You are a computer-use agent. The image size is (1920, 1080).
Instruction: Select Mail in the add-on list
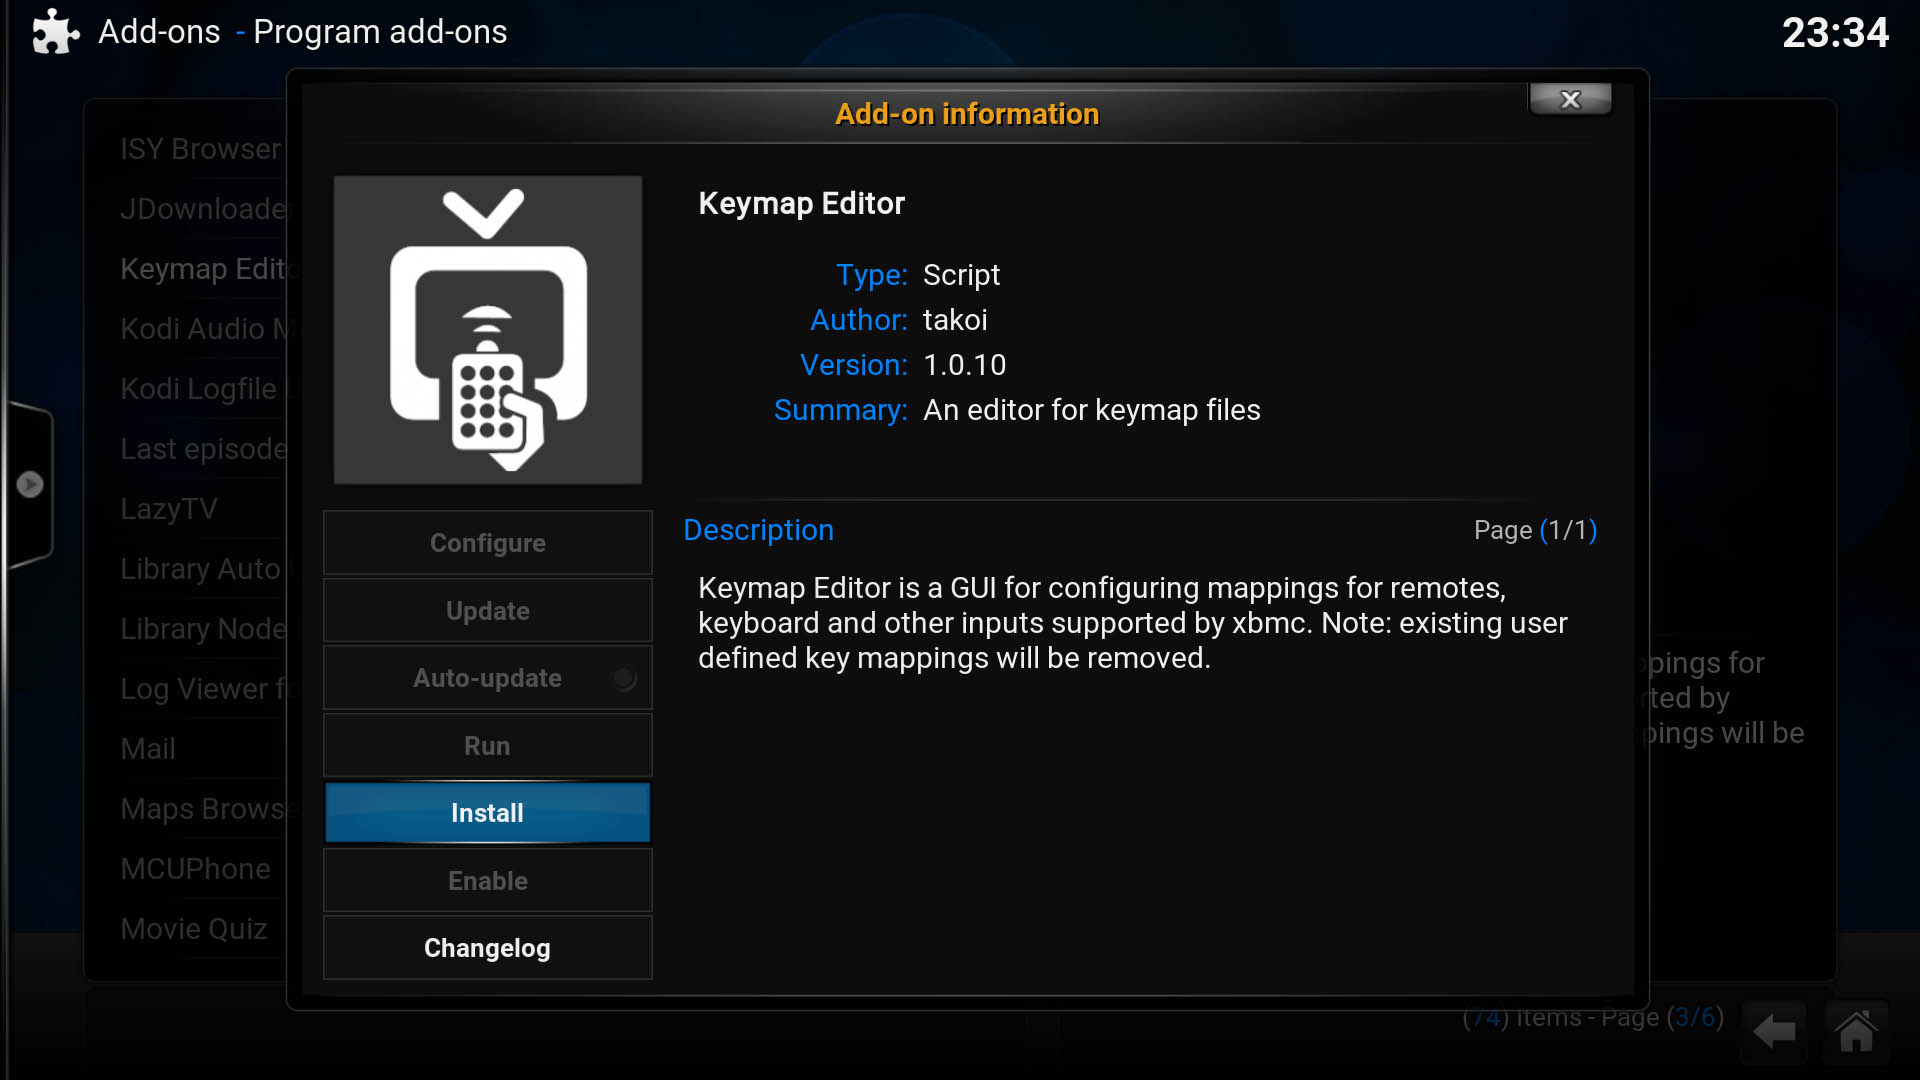[x=148, y=749]
